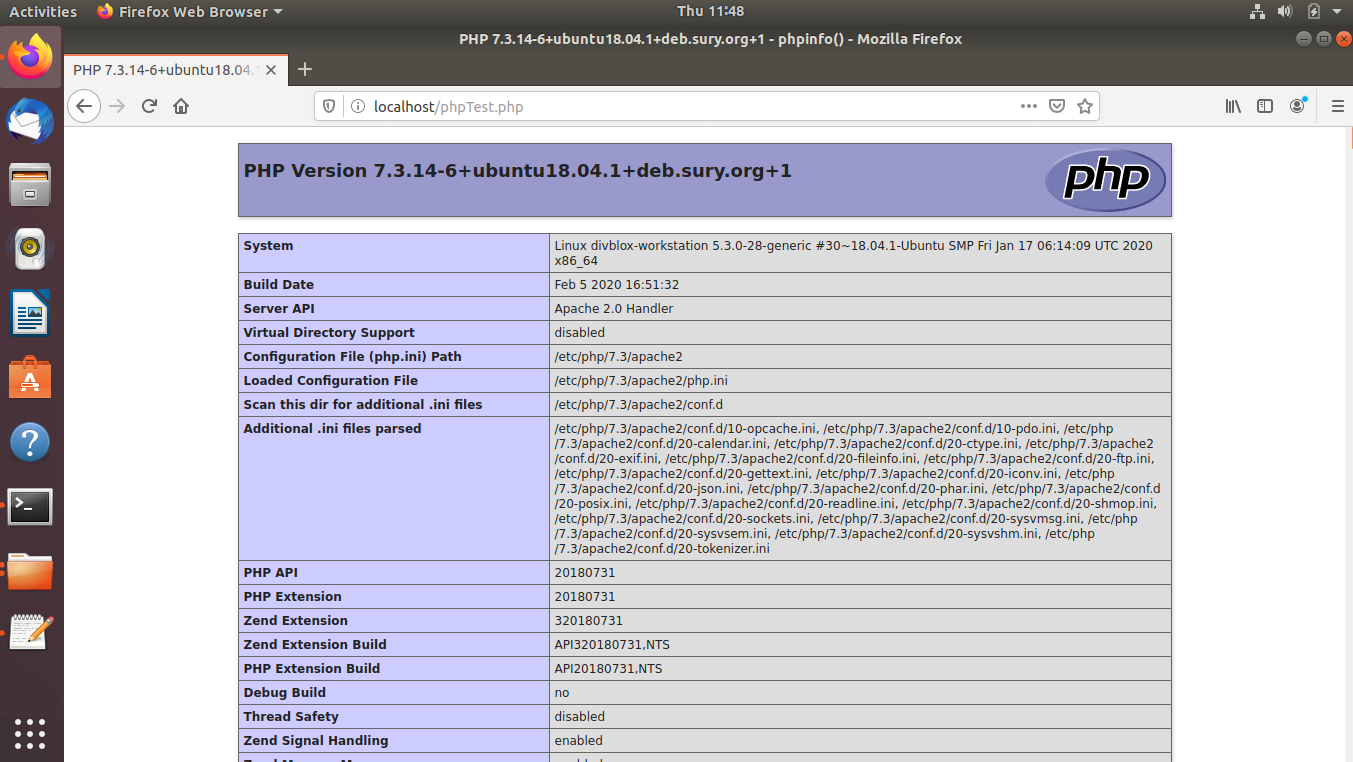
Task: Open the Library view icon
Action: tap(1234, 106)
